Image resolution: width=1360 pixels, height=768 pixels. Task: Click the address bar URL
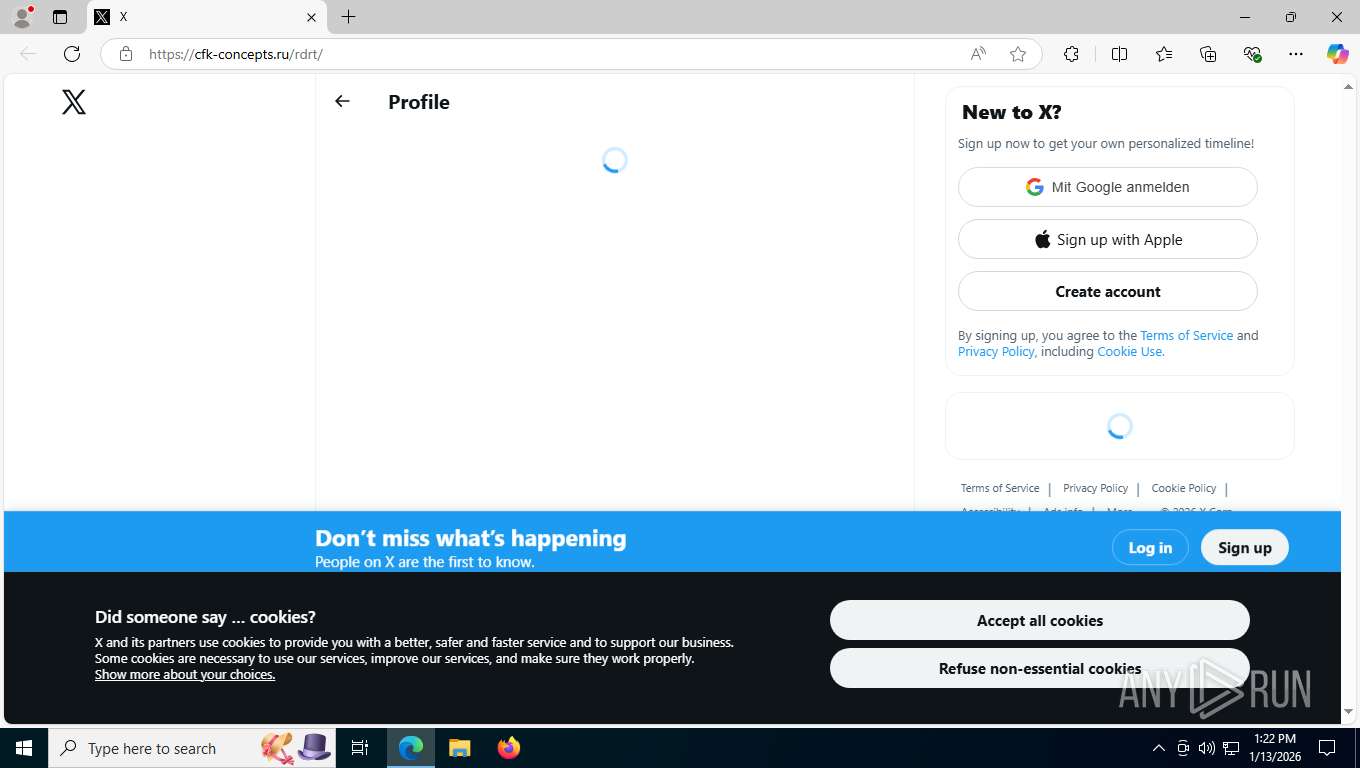pyautogui.click(x=236, y=54)
